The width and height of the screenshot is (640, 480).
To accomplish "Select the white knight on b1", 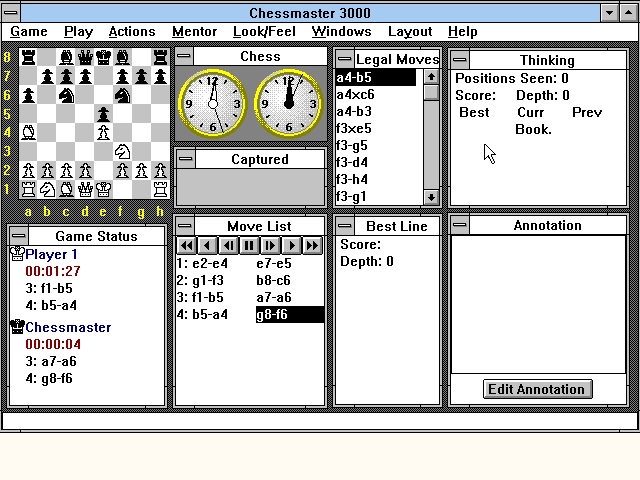I will point(47,189).
